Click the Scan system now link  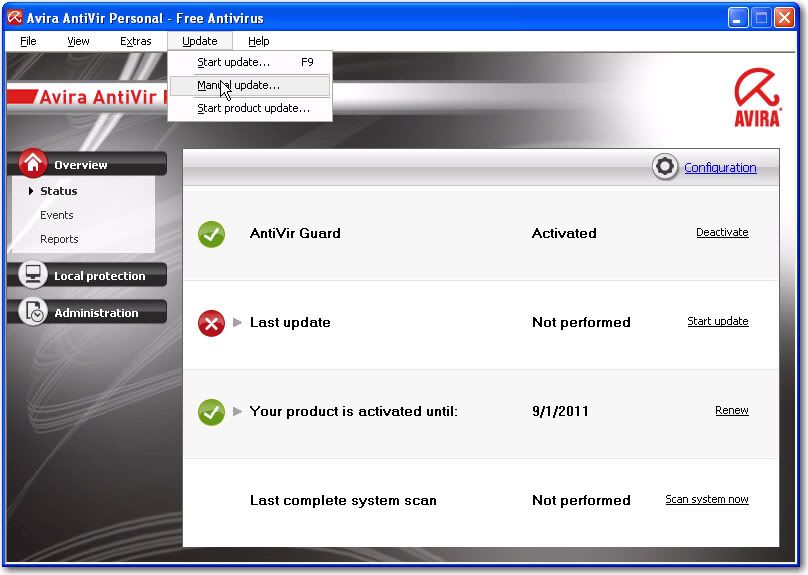click(706, 499)
